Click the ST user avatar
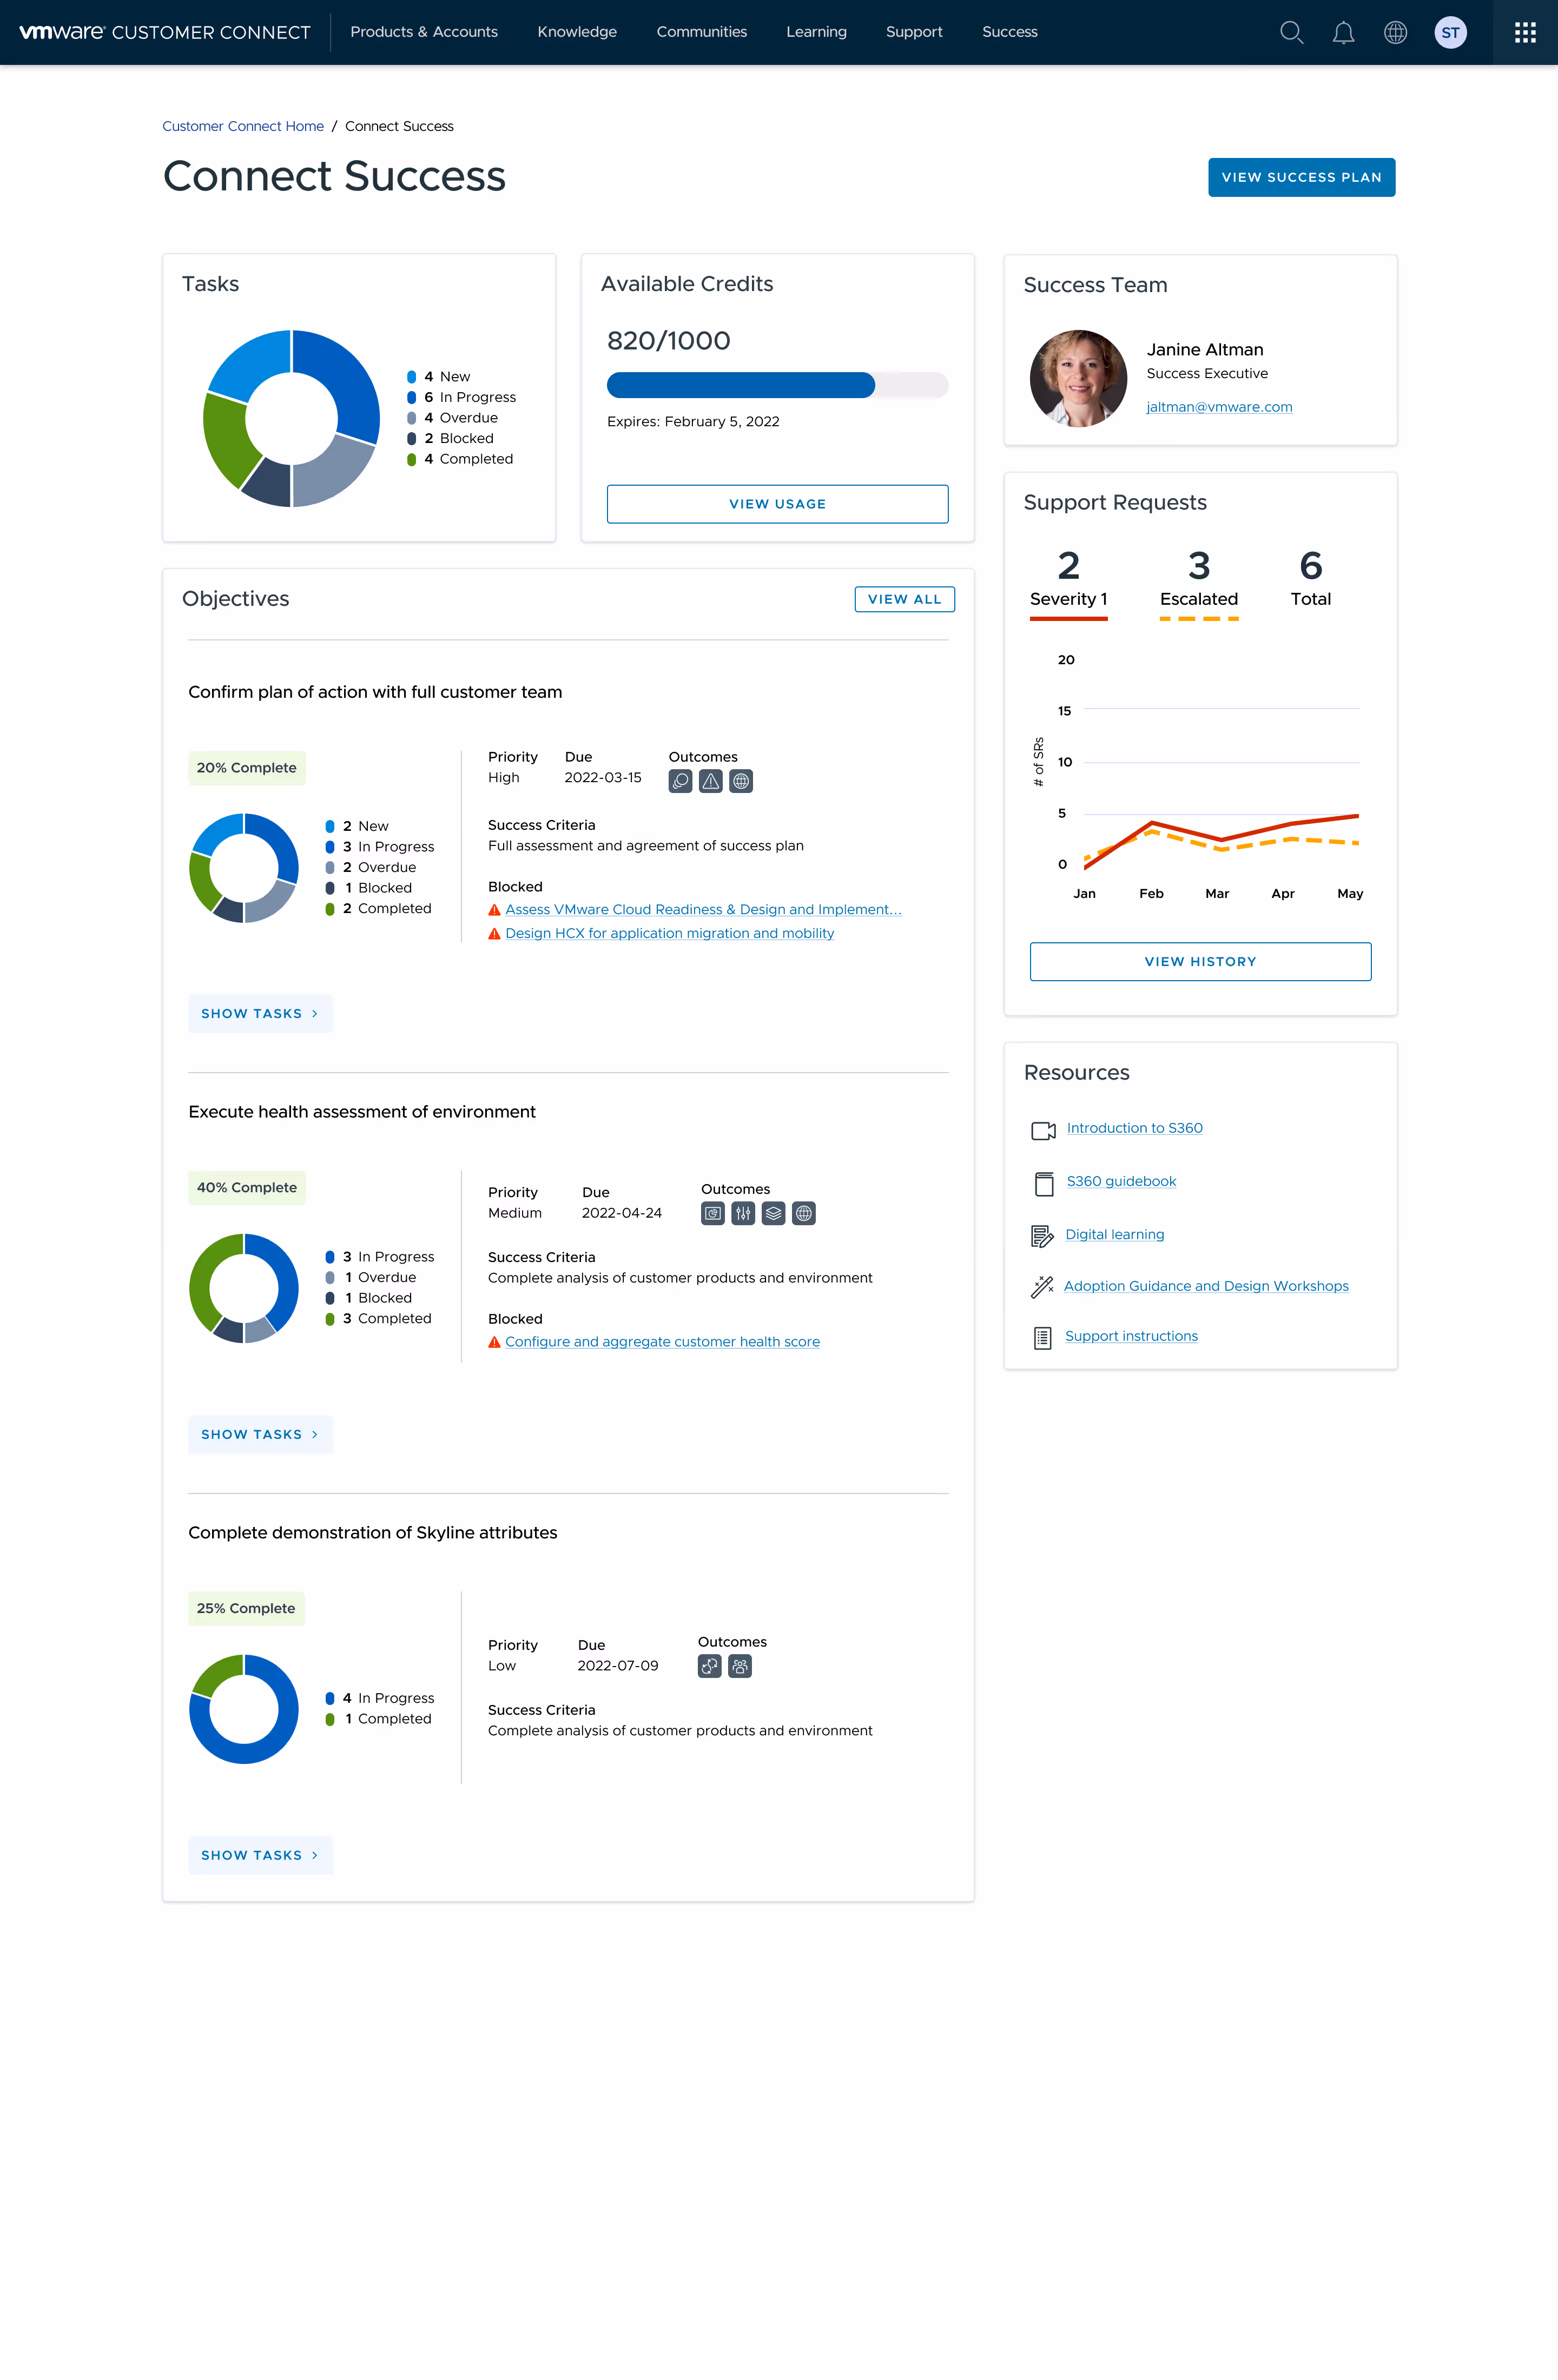1558x2380 pixels. click(x=1450, y=32)
